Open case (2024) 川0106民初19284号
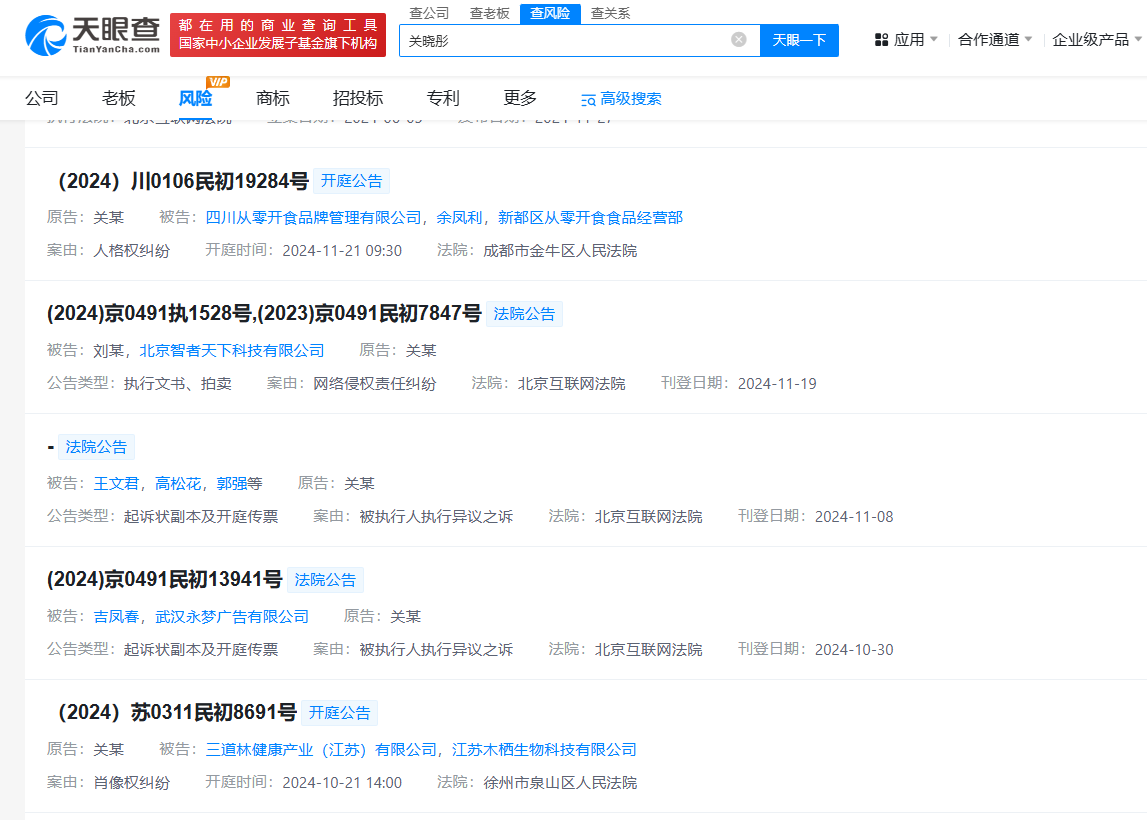Screen dimensions: 1147x820 pyautogui.click(x=183, y=181)
